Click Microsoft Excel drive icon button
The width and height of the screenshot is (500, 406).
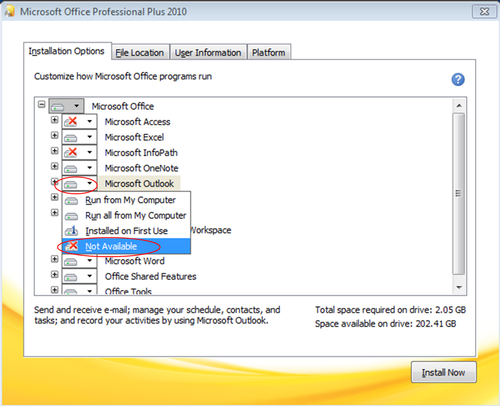coord(71,137)
